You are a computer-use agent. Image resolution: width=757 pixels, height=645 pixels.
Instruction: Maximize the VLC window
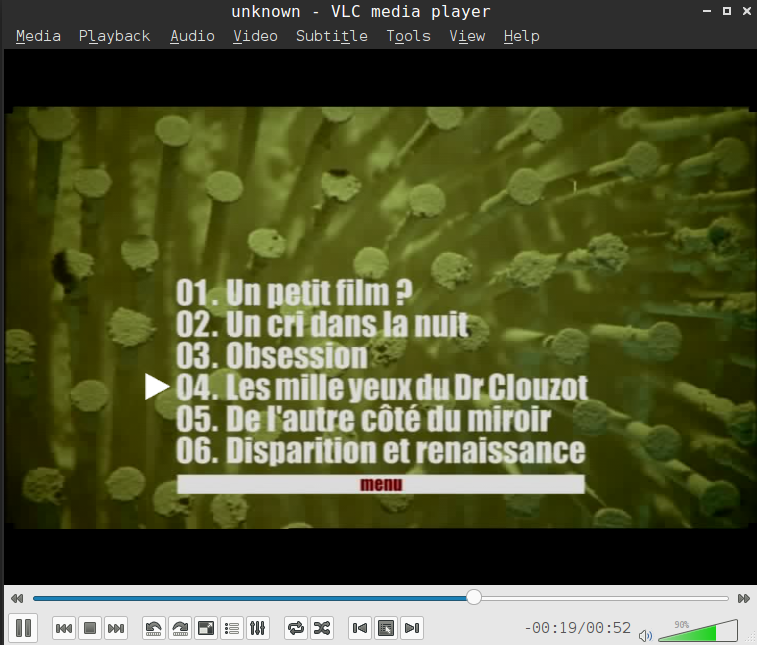coord(727,11)
